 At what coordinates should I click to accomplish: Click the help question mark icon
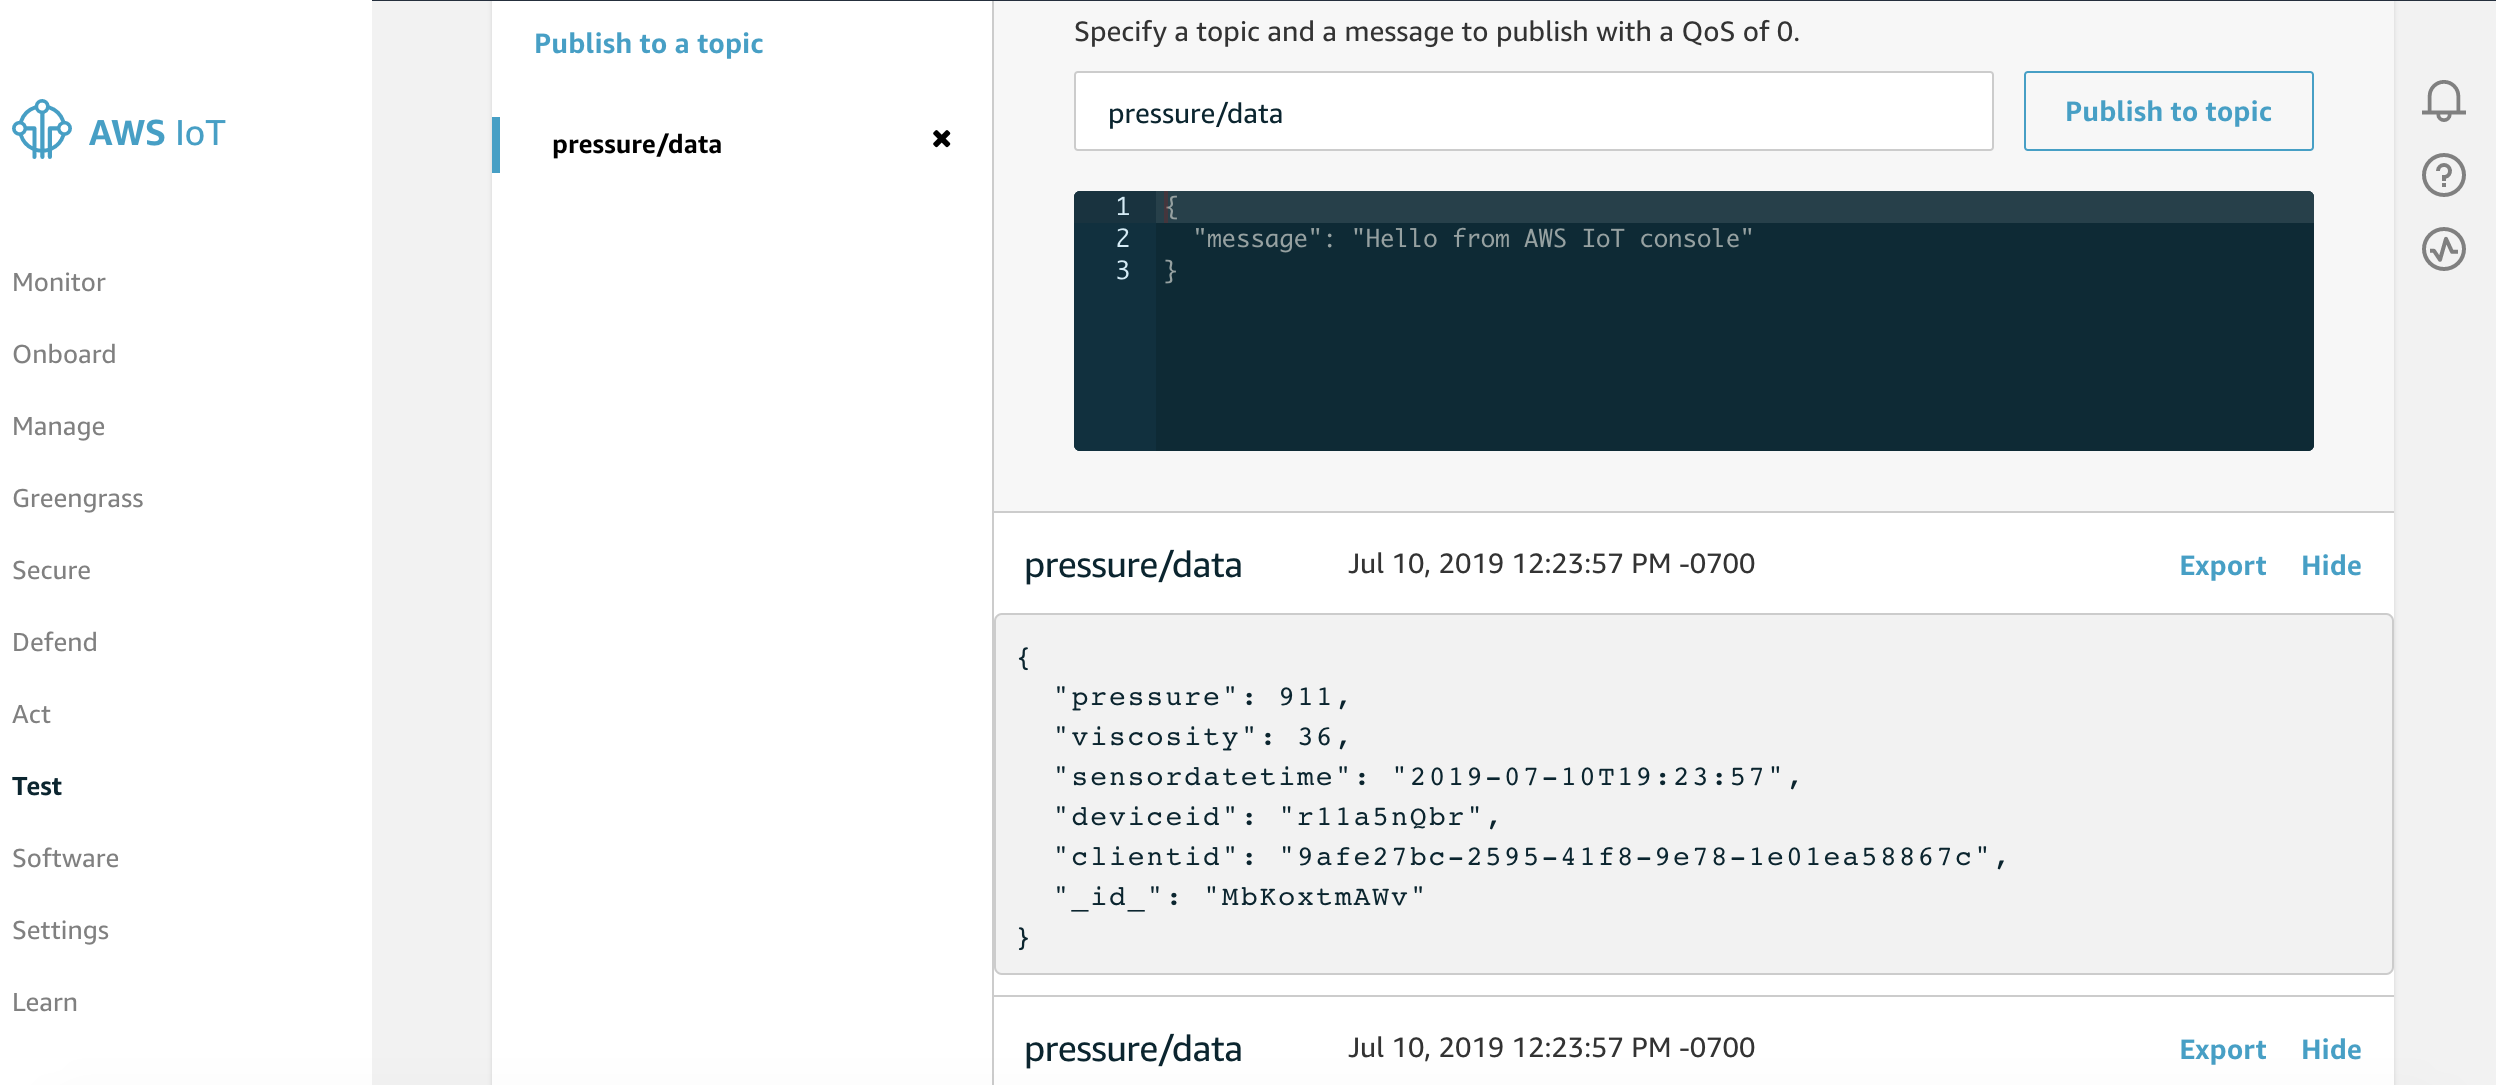(2442, 176)
